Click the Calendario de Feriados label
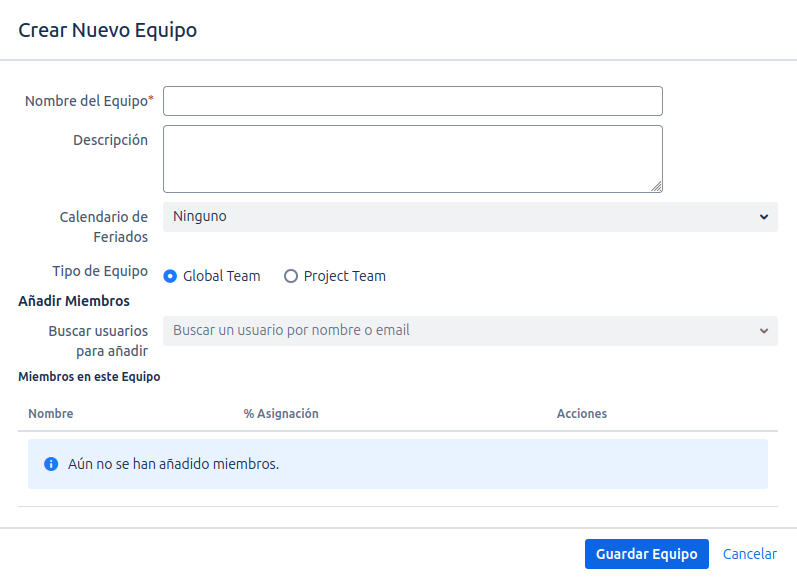Viewport: 797px width, 577px height. point(104,227)
